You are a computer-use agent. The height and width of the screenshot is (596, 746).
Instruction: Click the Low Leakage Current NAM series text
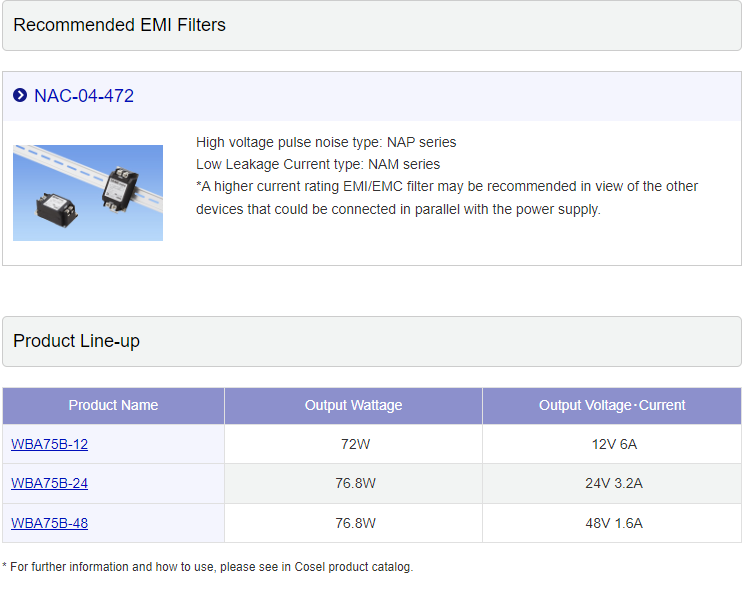click(x=318, y=164)
